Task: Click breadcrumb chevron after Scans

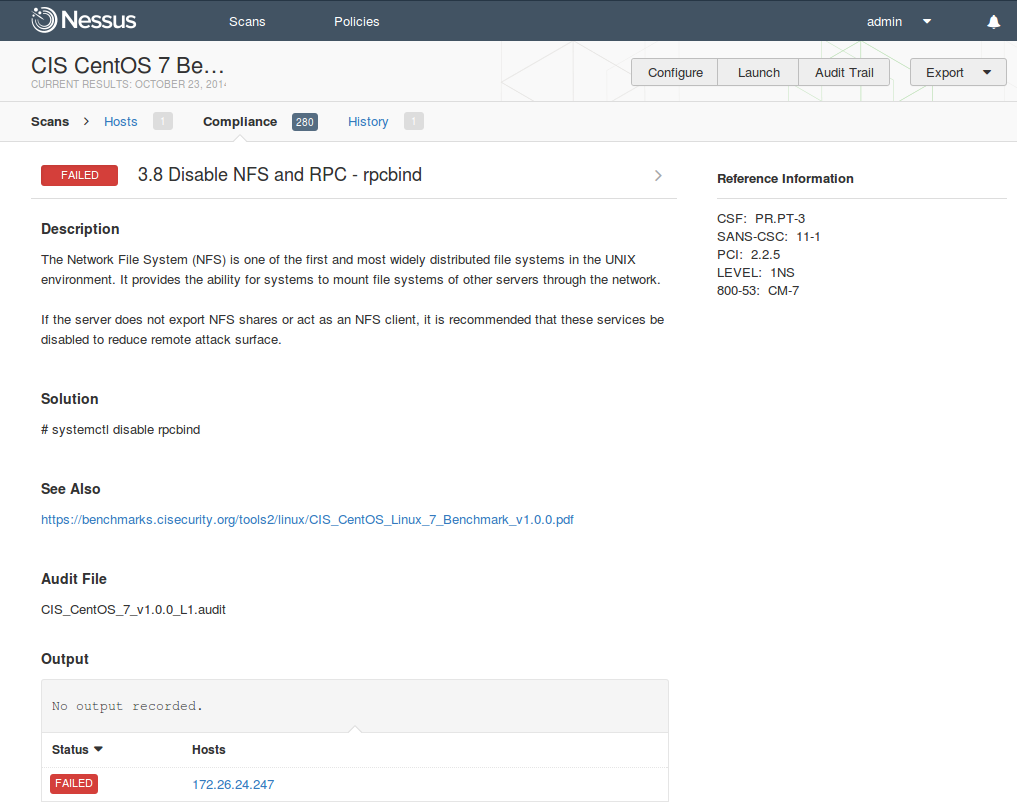Action: pos(86,121)
